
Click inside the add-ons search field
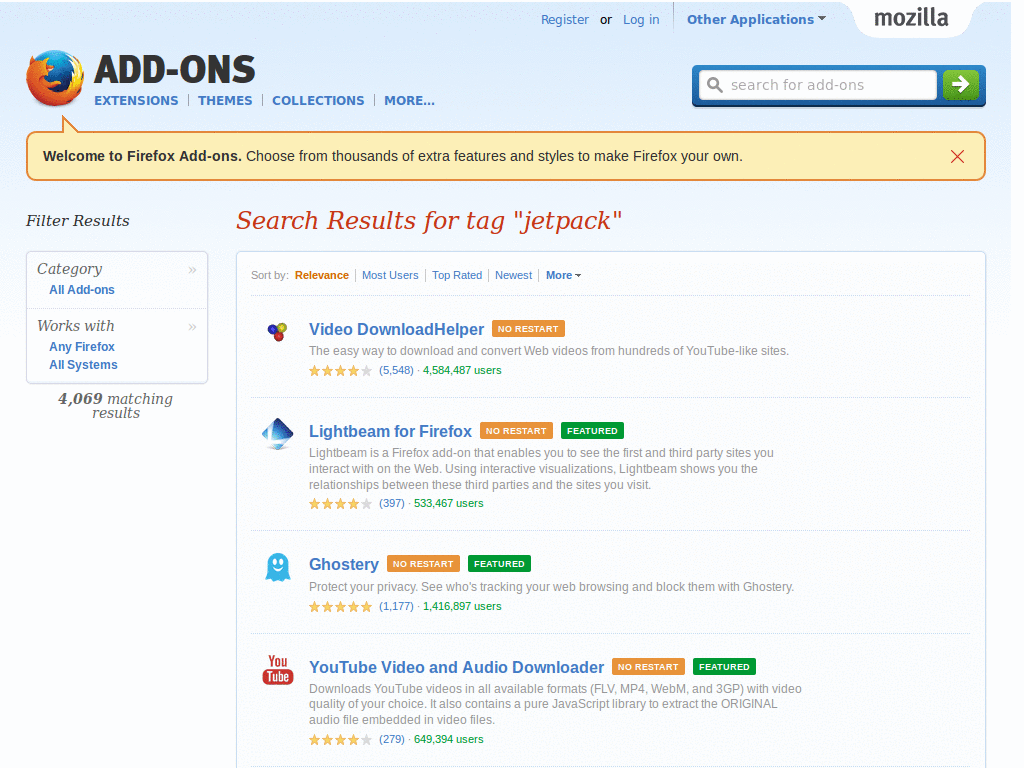[820, 85]
